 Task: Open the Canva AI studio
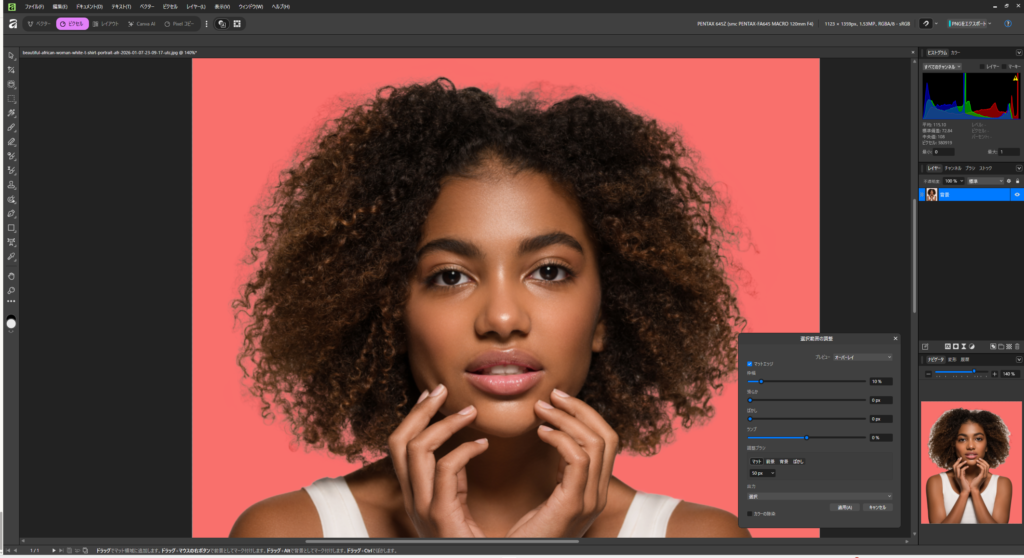point(141,23)
